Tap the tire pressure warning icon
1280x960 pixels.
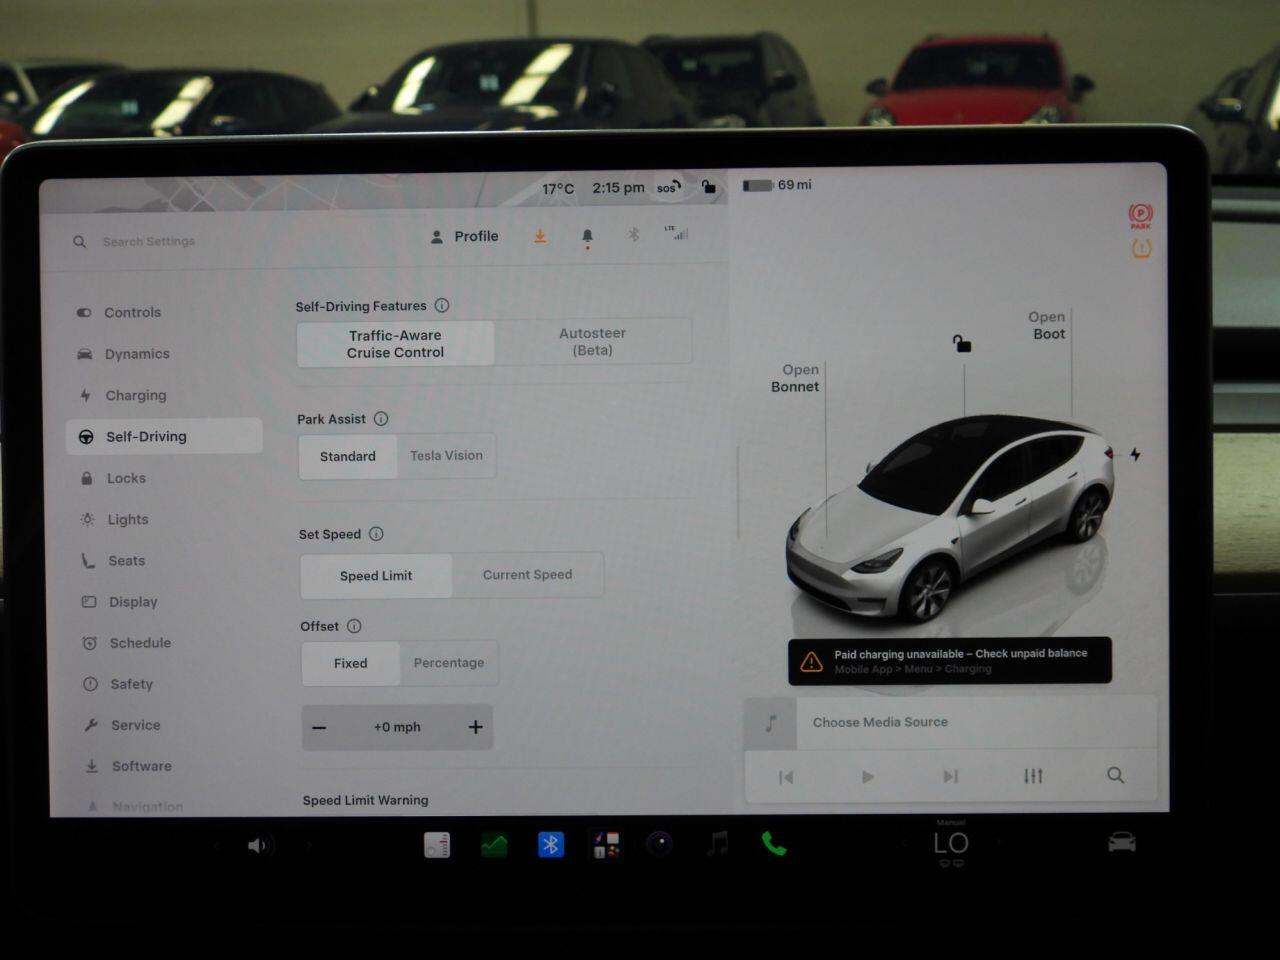click(1141, 248)
